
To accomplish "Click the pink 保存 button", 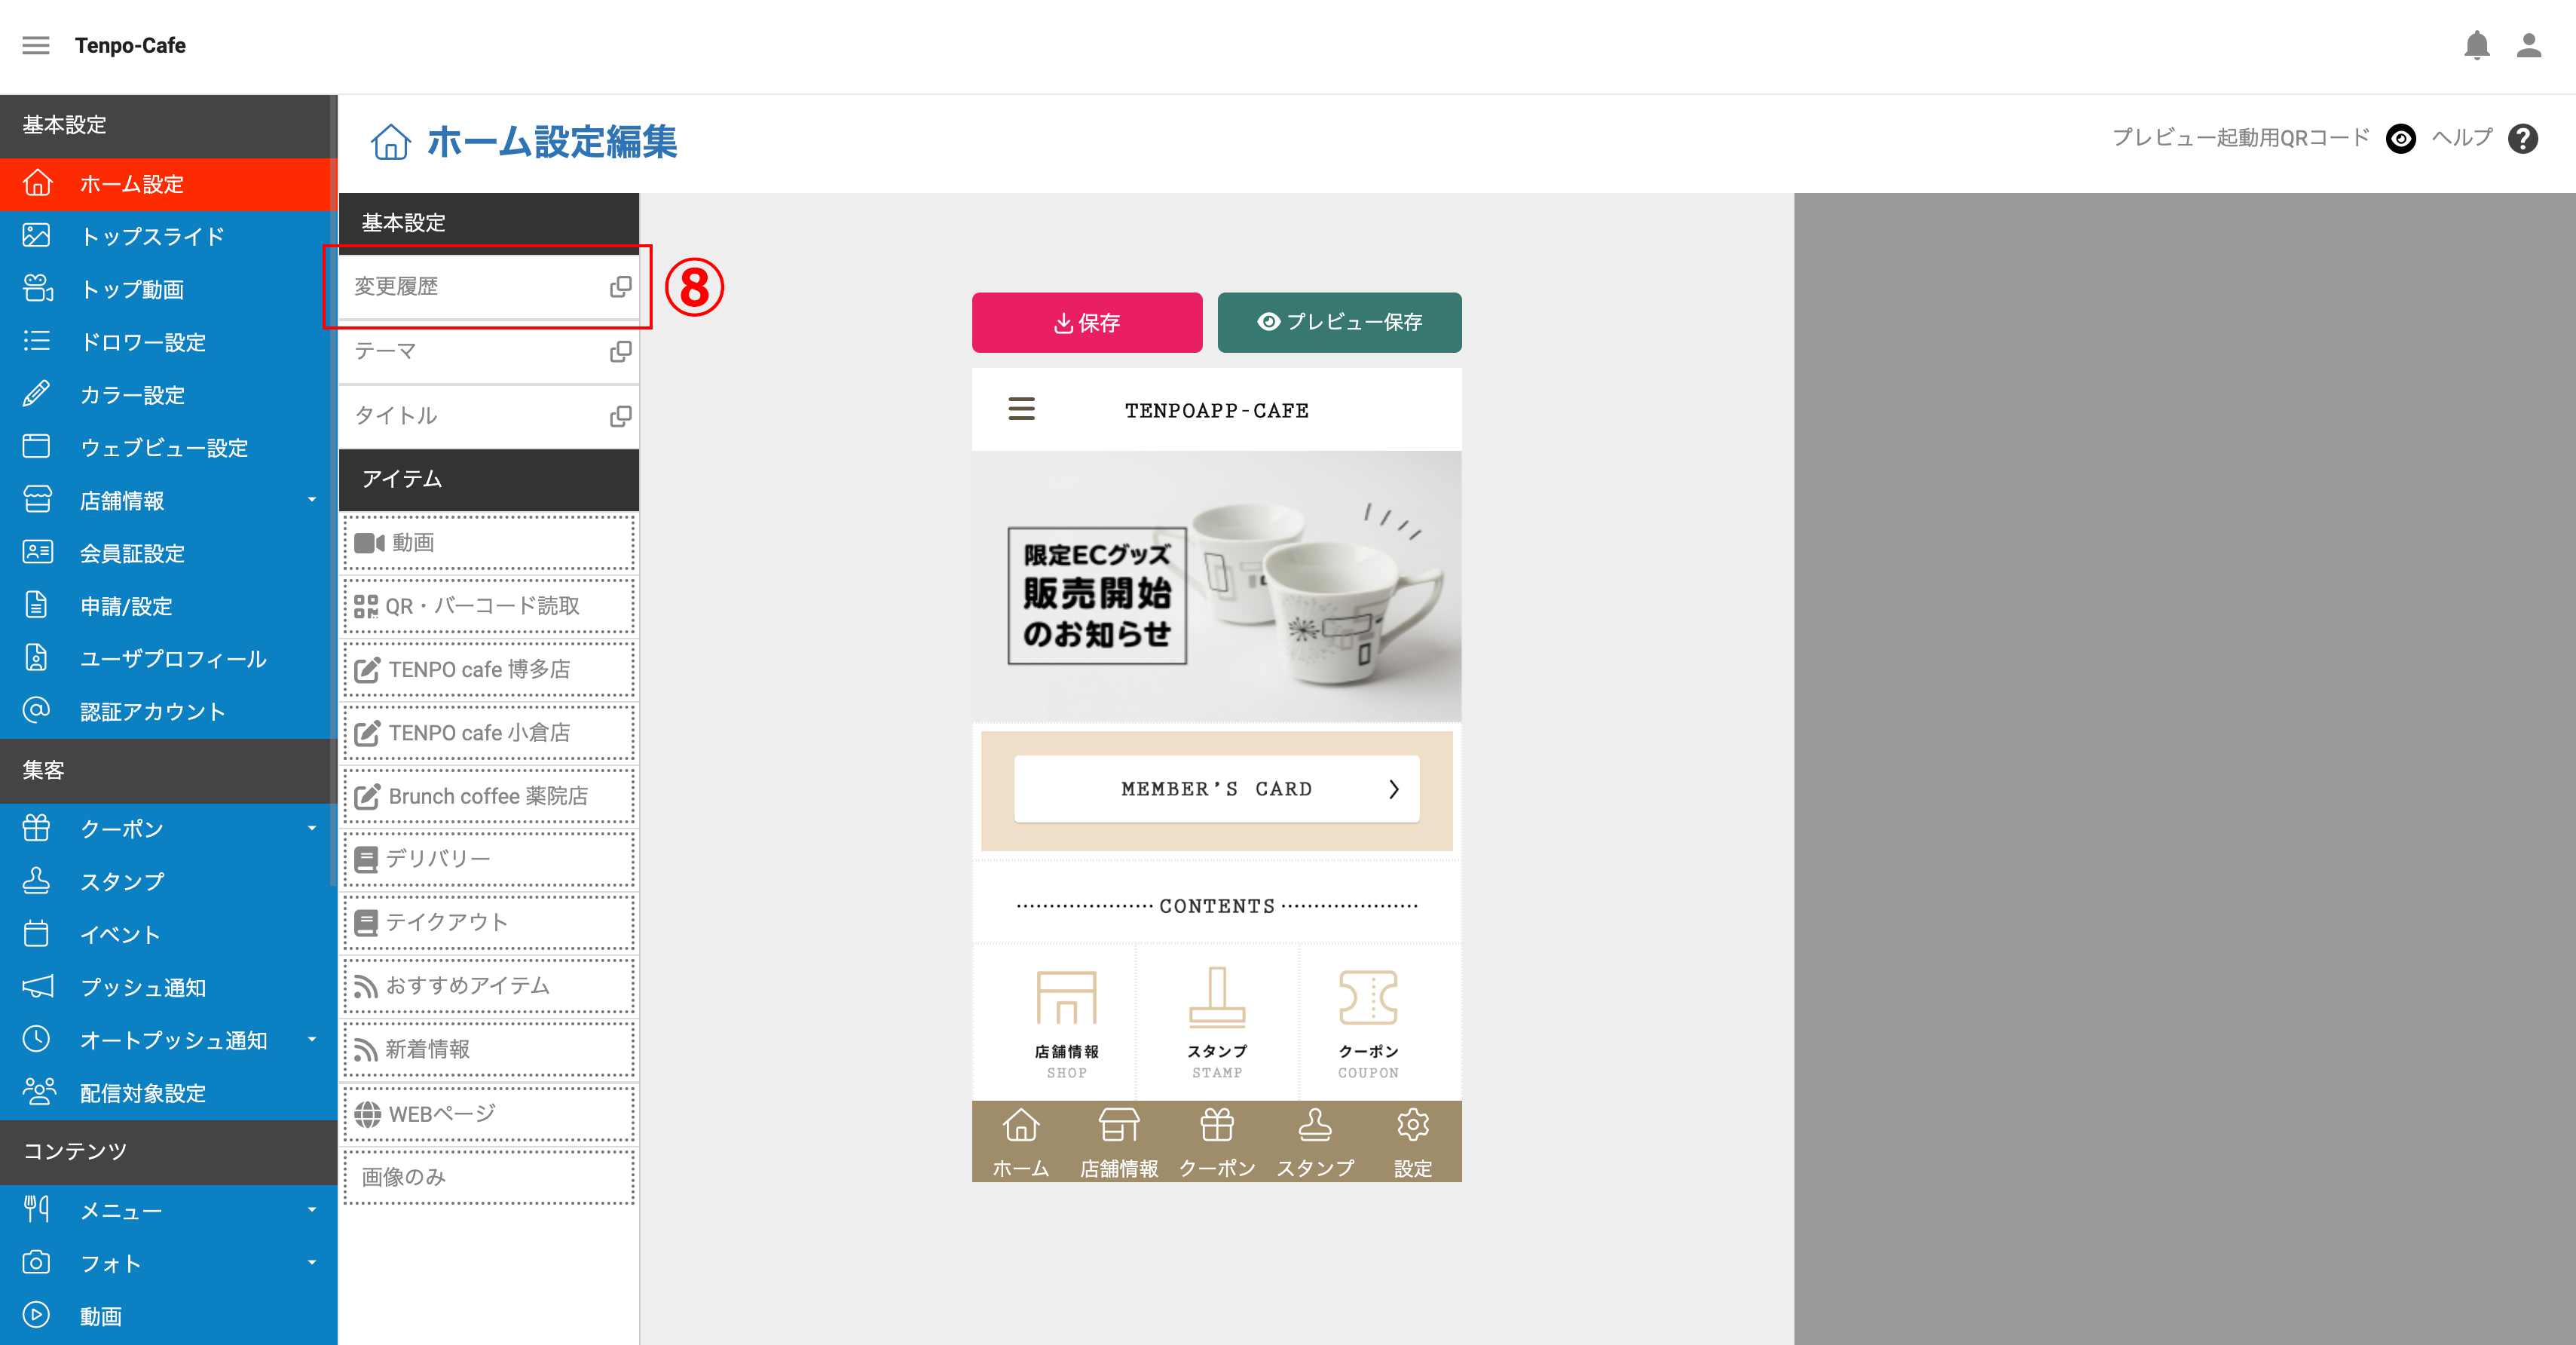I will click(1087, 322).
